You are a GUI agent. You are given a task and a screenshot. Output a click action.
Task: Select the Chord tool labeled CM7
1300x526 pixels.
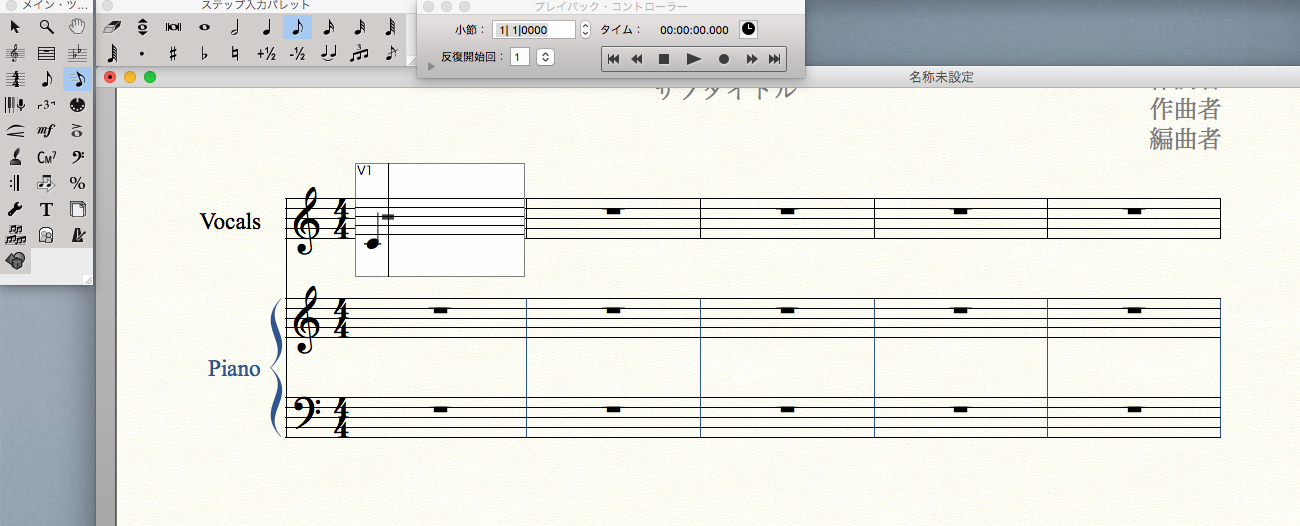(x=46, y=156)
